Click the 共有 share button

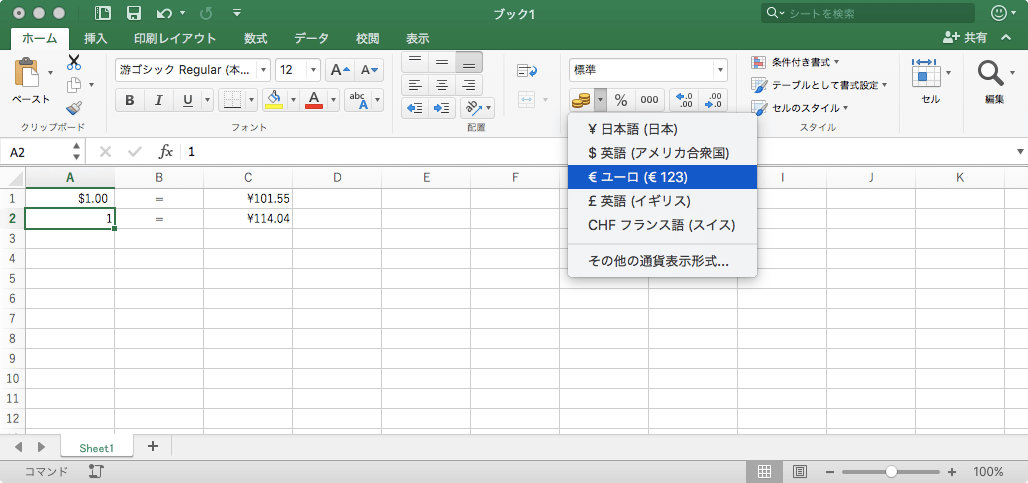click(964, 38)
